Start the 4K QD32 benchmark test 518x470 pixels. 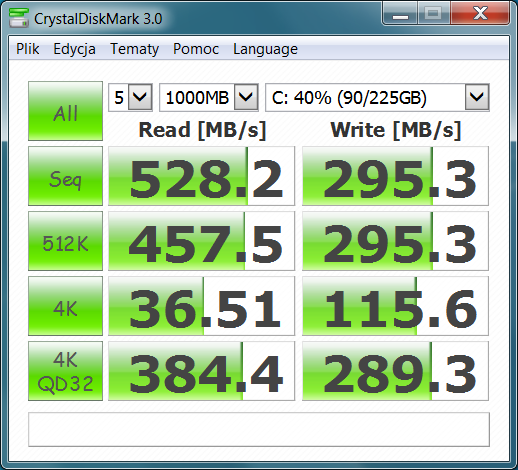[x=65, y=371]
